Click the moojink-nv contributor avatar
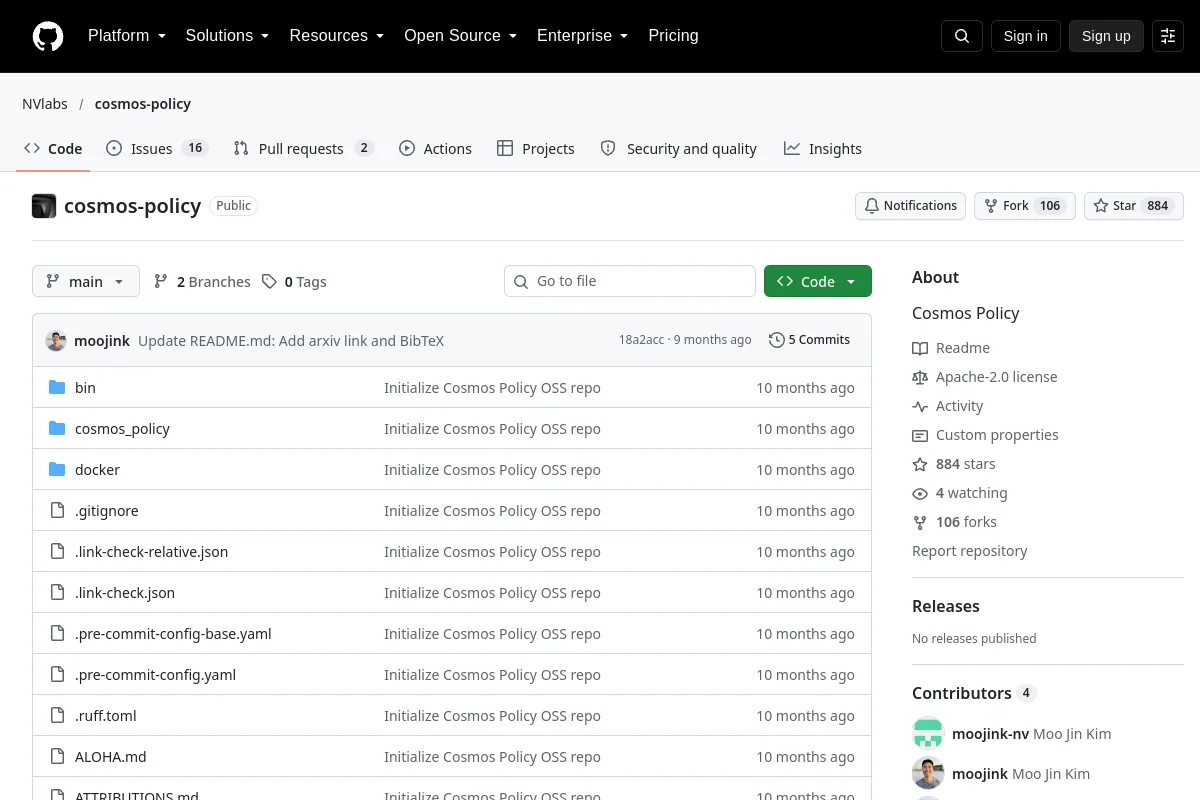 928,733
